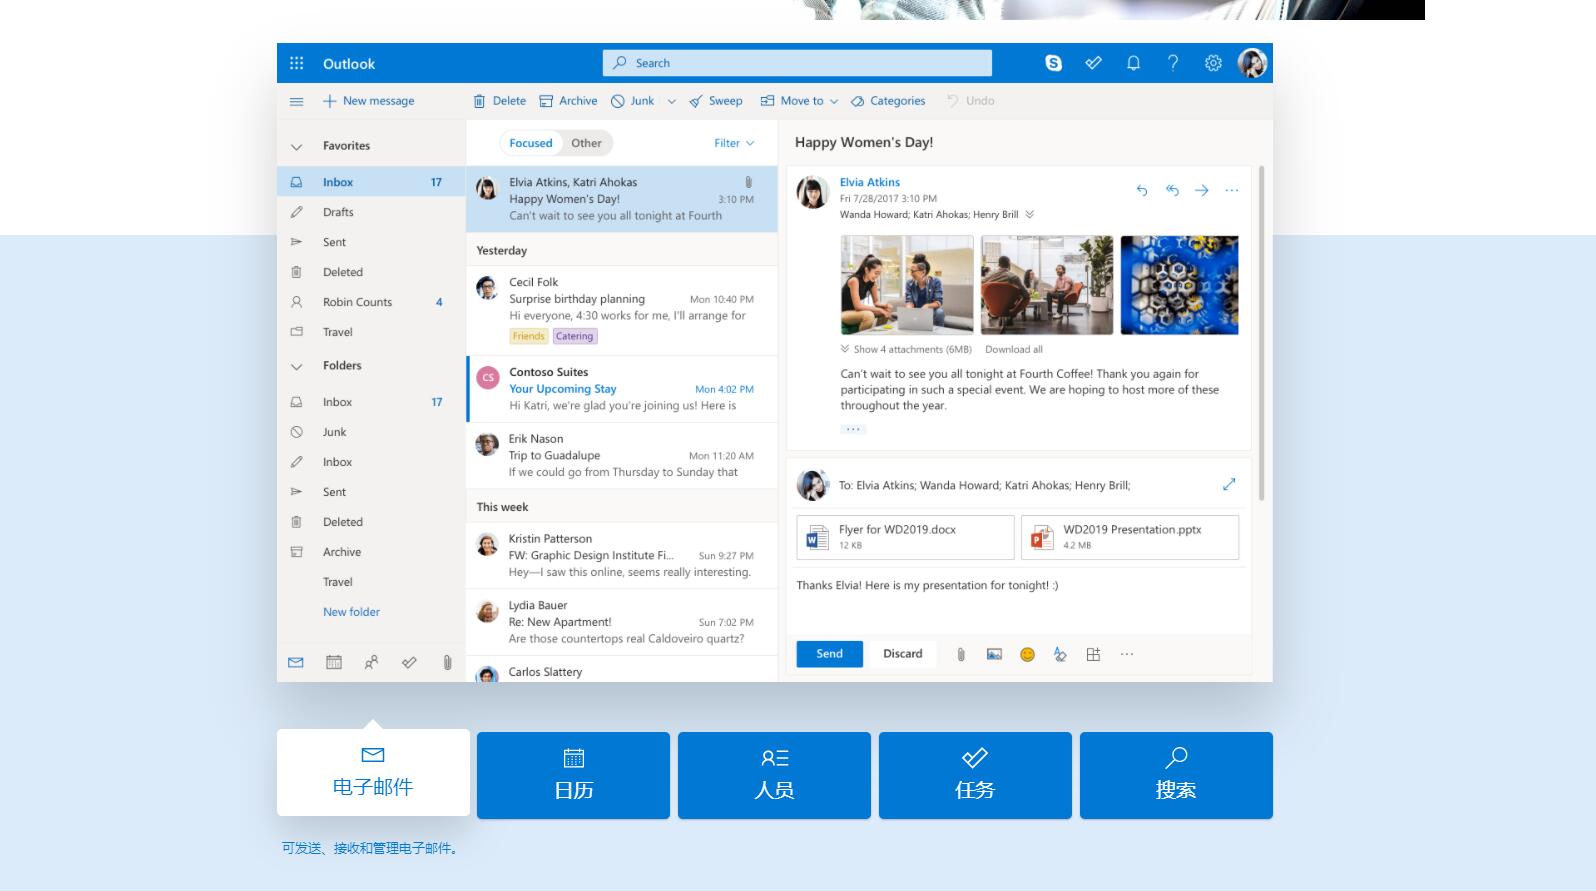Click Archive in the command bar
Image resolution: width=1596 pixels, height=891 pixels.
pyautogui.click(x=568, y=101)
